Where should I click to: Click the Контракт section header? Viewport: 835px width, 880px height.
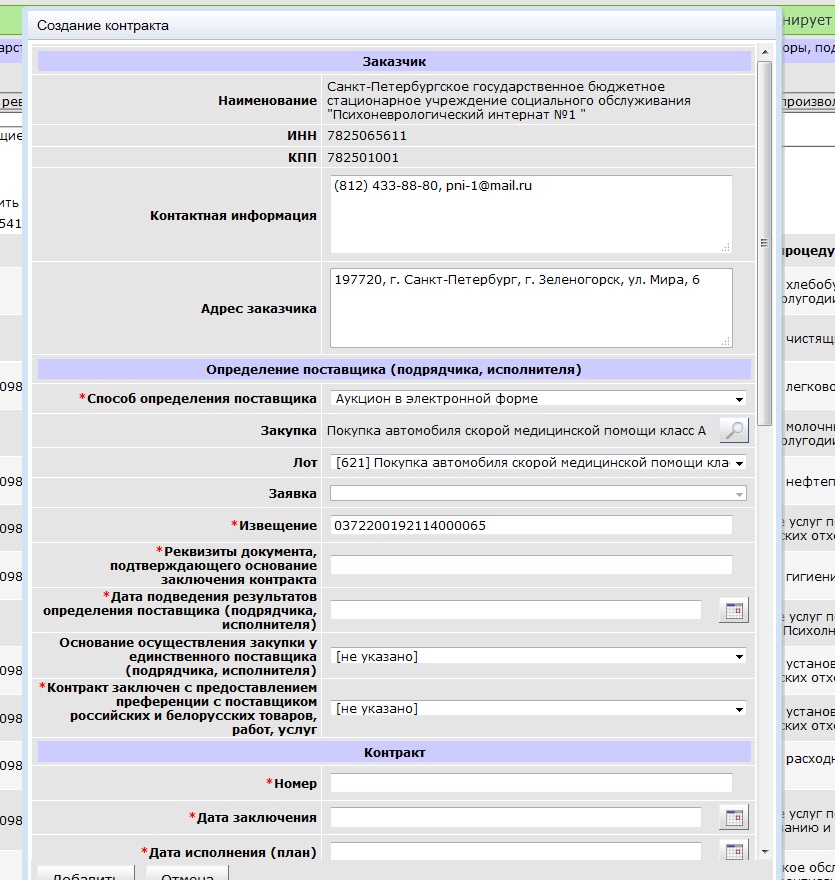394,753
